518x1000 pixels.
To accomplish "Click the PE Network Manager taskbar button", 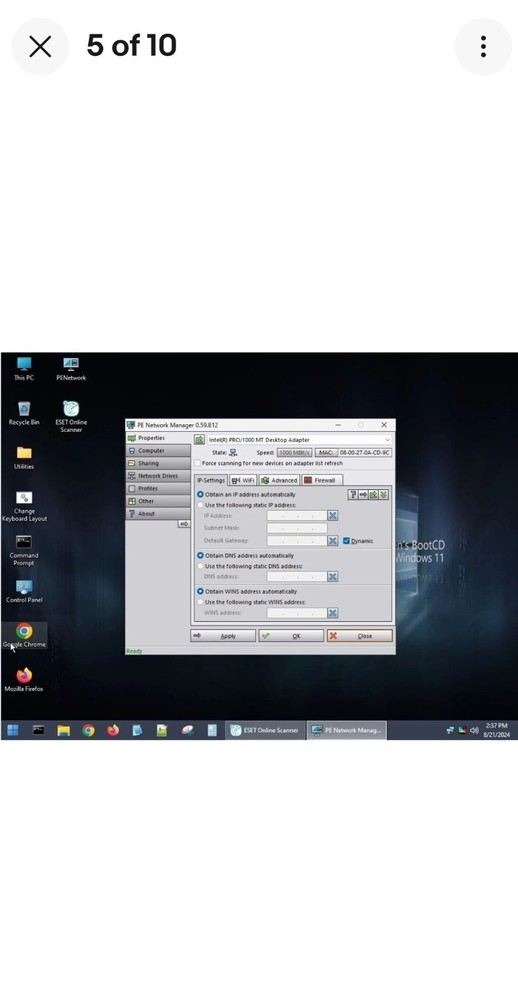I will click(x=346, y=730).
